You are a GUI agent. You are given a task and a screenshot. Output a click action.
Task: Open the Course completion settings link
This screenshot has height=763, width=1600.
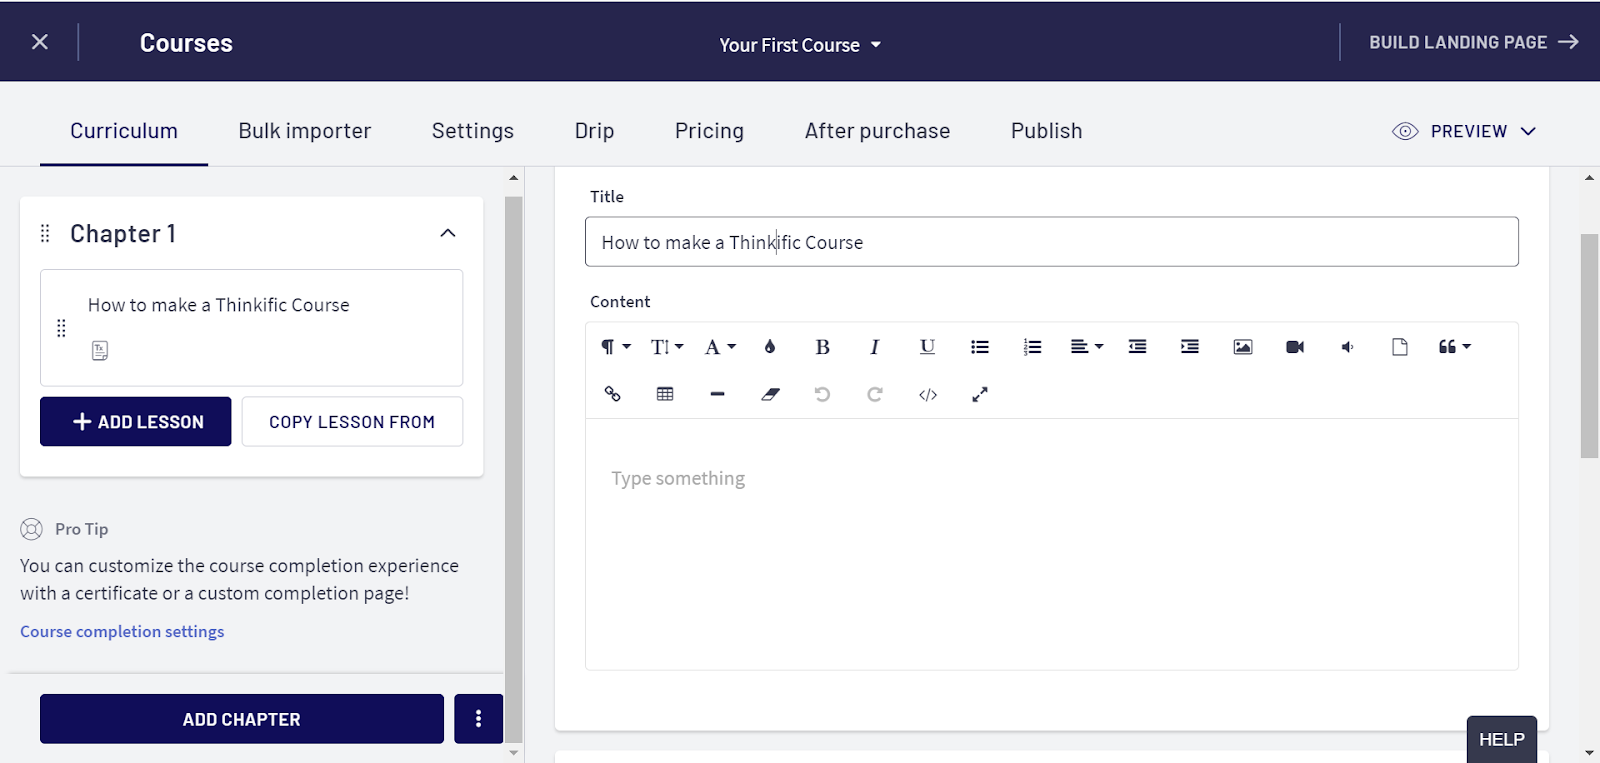click(122, 632)
